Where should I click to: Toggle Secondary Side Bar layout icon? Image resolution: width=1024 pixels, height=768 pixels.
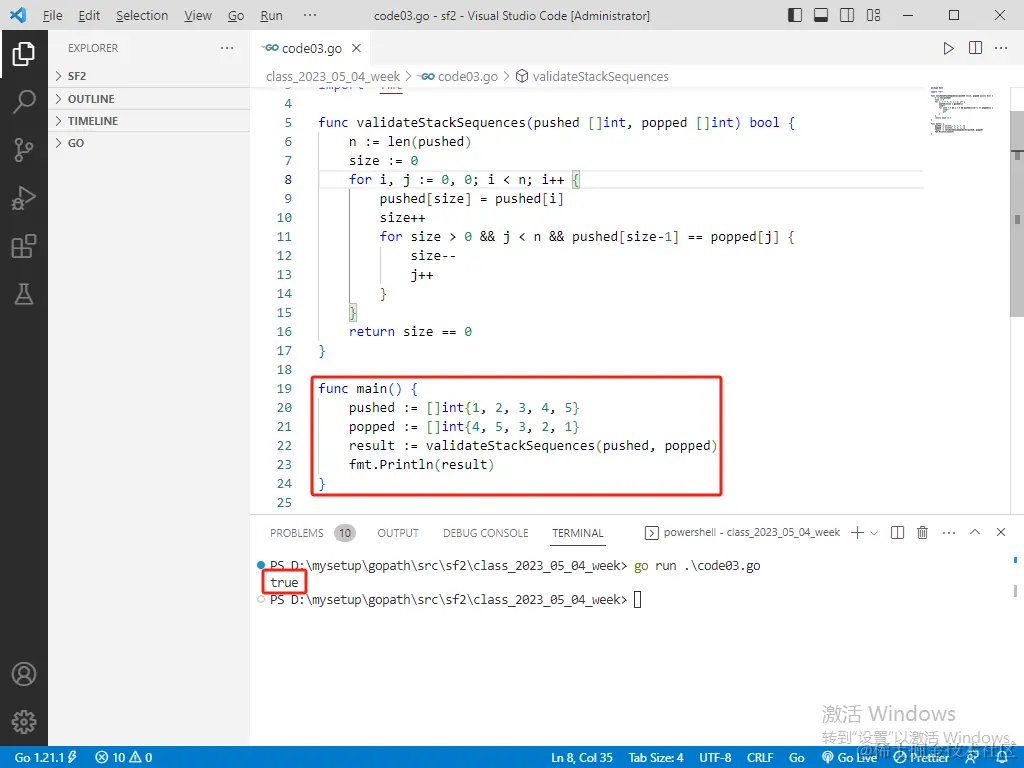coord(847,15)
